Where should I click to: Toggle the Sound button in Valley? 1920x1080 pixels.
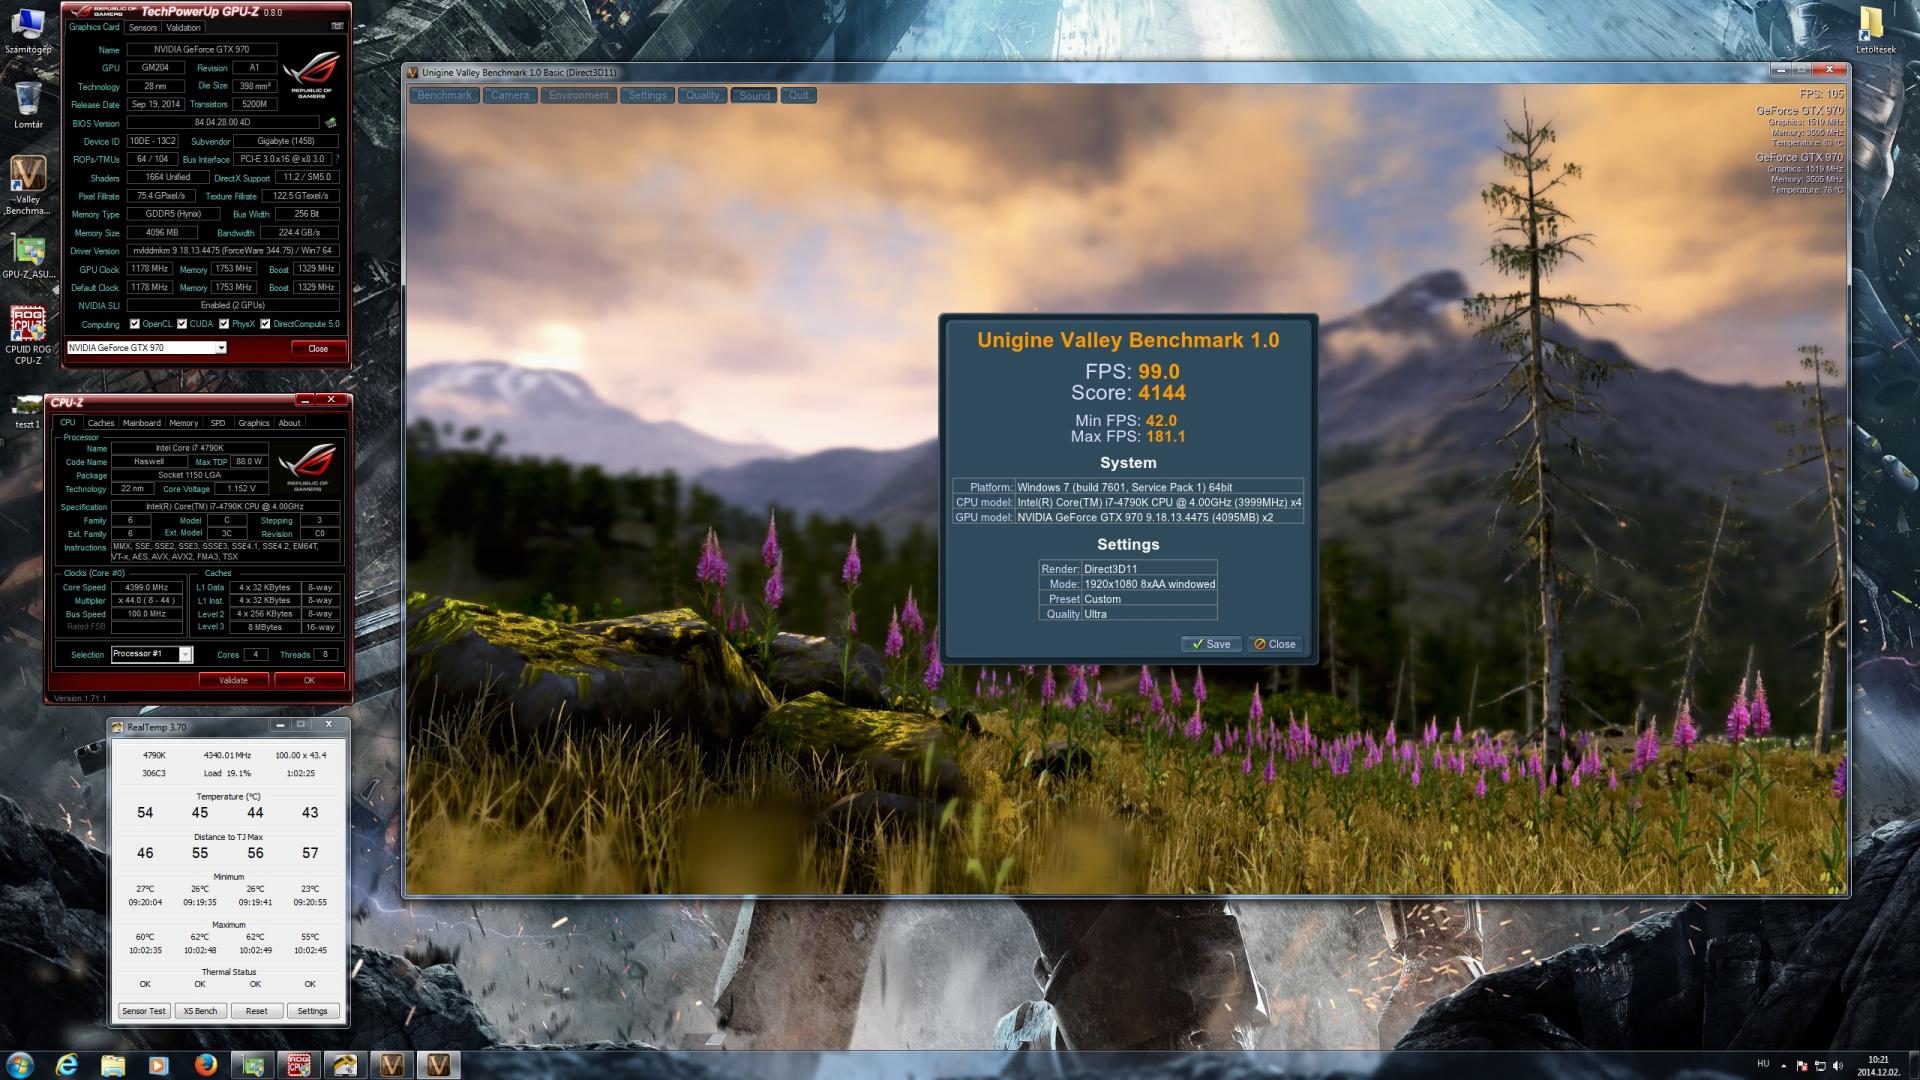click(x=755, y=96)
